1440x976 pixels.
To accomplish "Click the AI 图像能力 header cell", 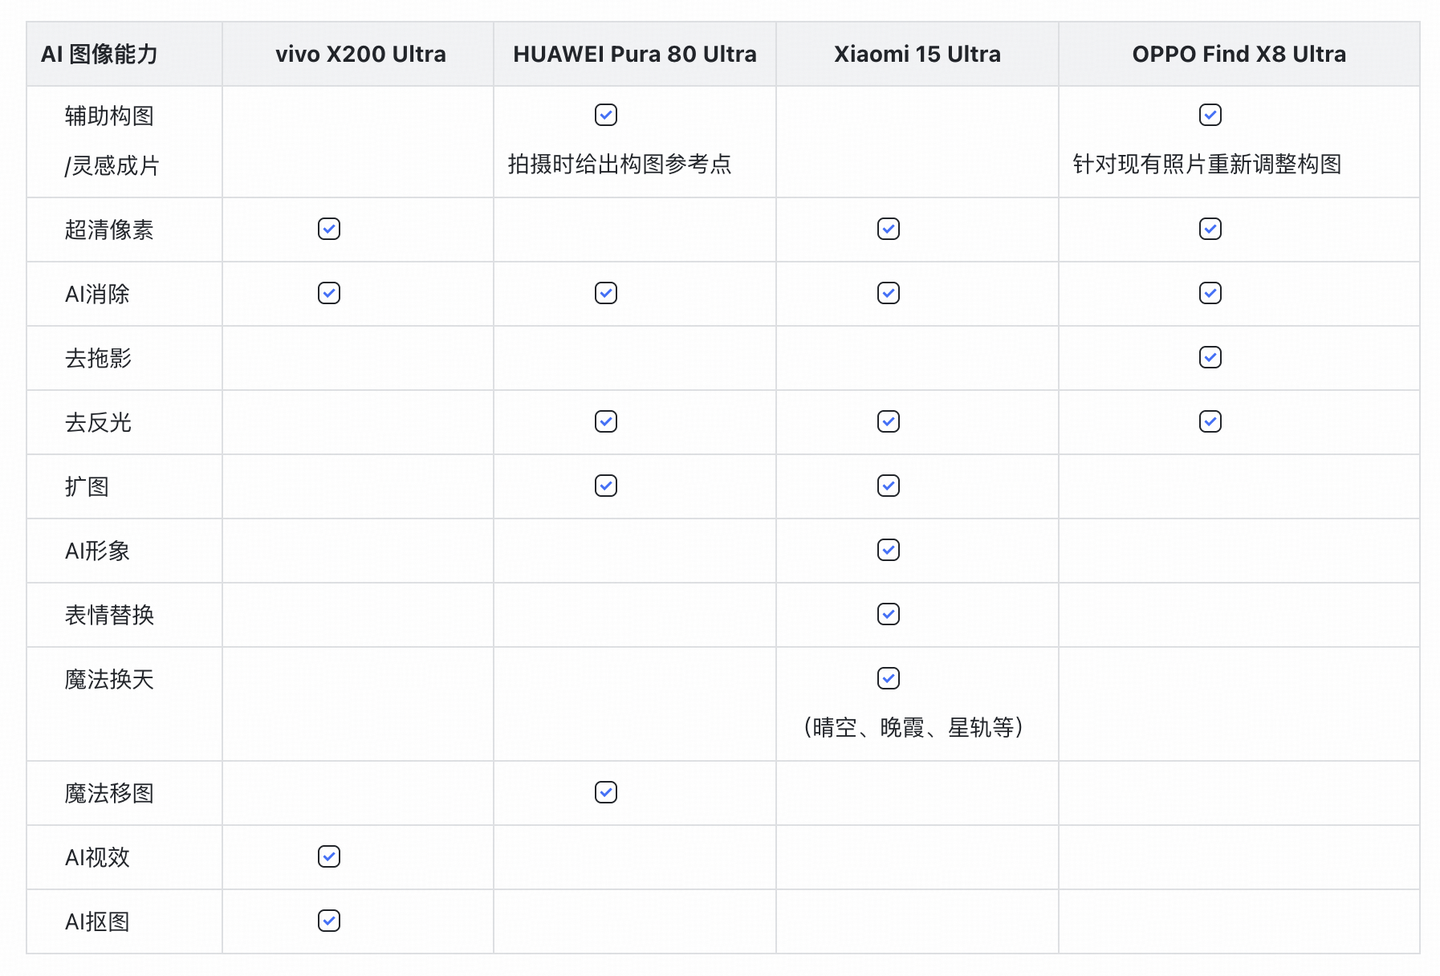I will 99,54.
